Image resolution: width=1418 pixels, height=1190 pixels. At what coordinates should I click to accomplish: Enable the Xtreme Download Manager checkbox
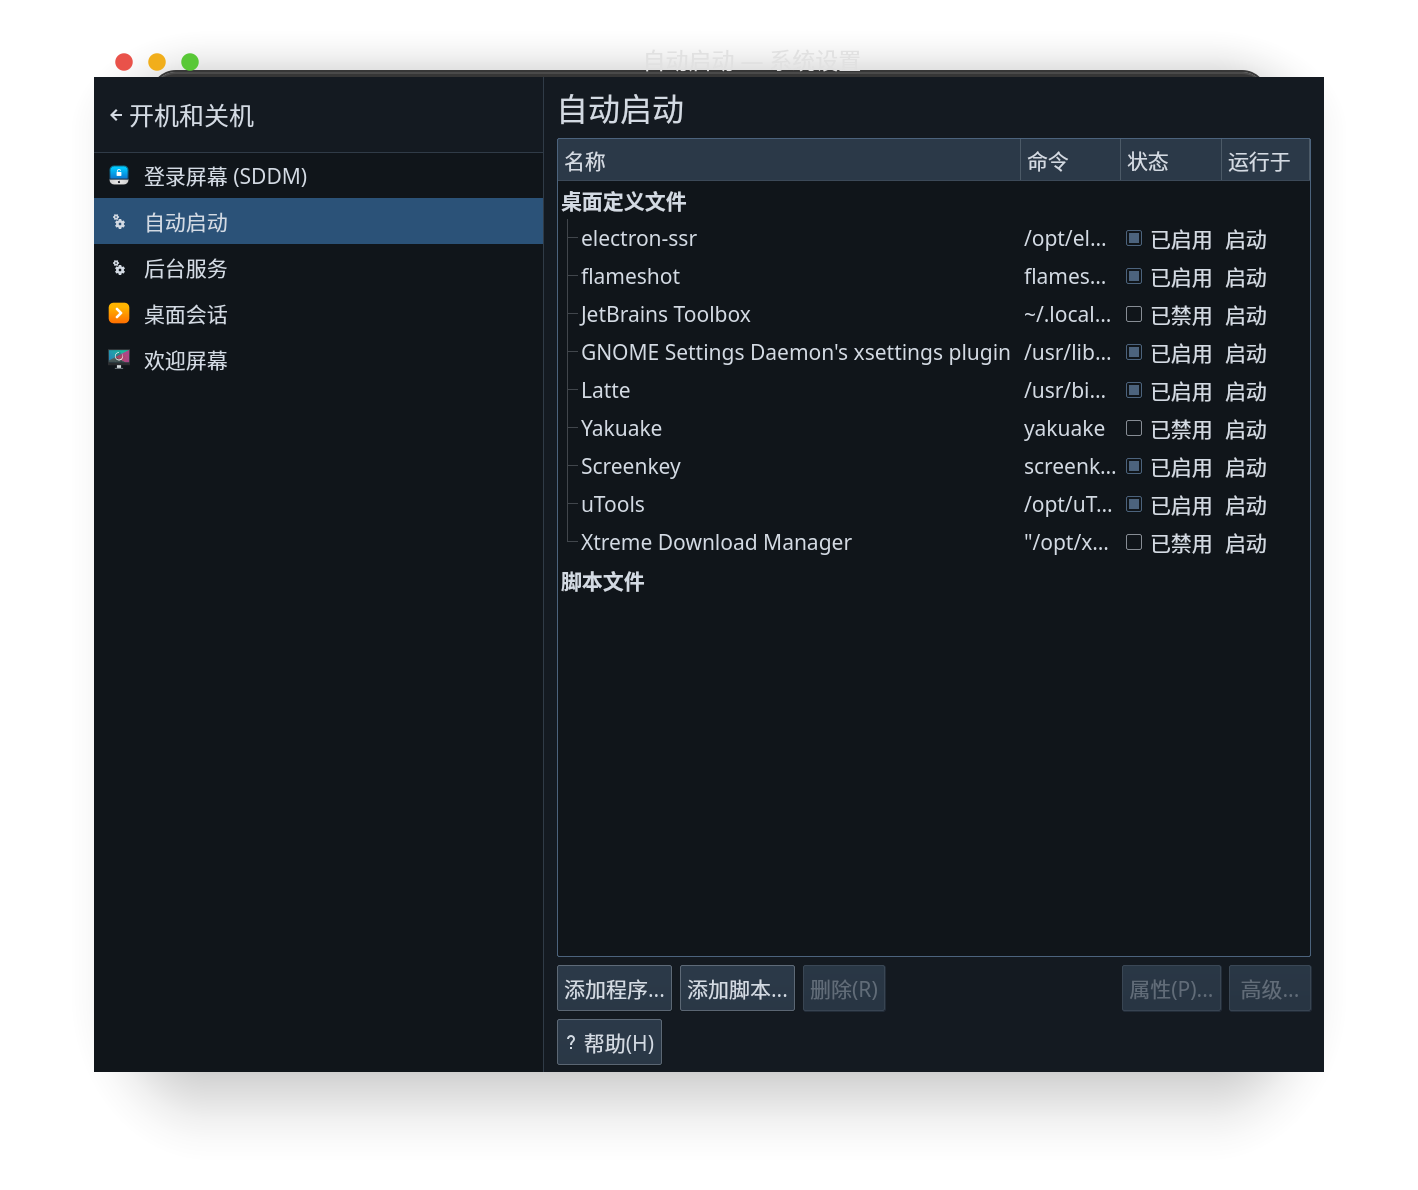click(x=1134, y=542)
